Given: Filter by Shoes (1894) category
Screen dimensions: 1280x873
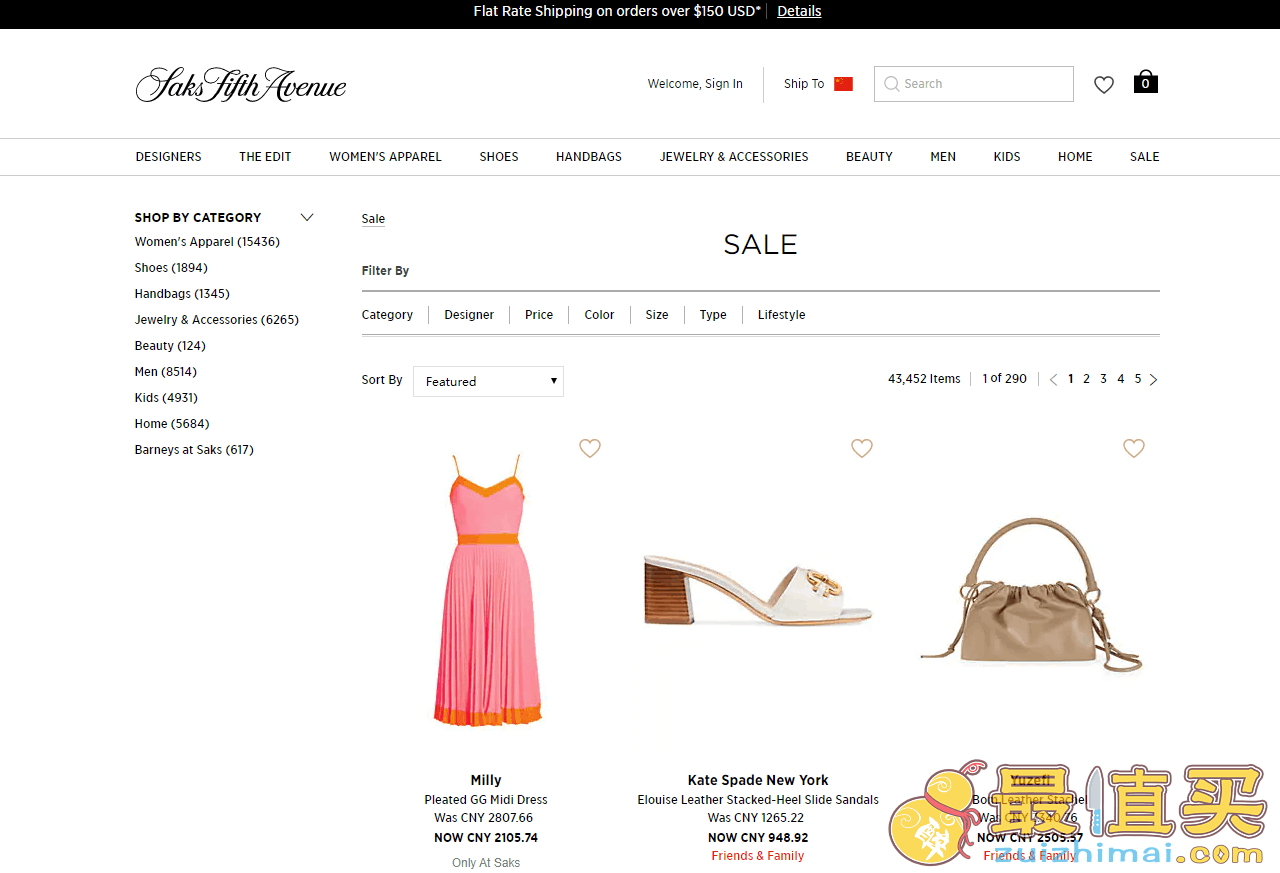Looking at the screenshot, I should point(171,268).
